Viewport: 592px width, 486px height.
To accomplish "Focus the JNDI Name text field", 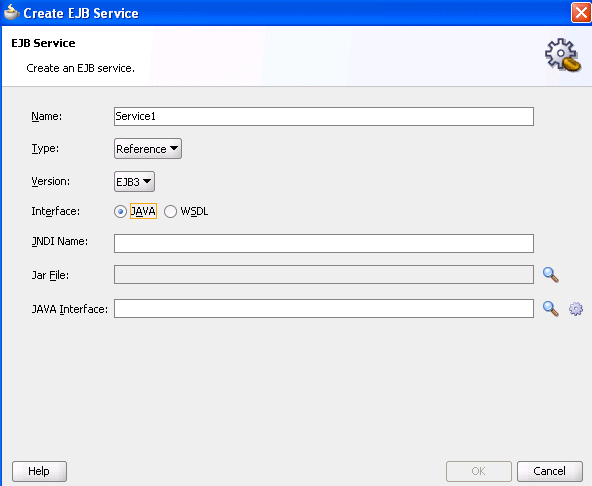I will tap(324, 243).
